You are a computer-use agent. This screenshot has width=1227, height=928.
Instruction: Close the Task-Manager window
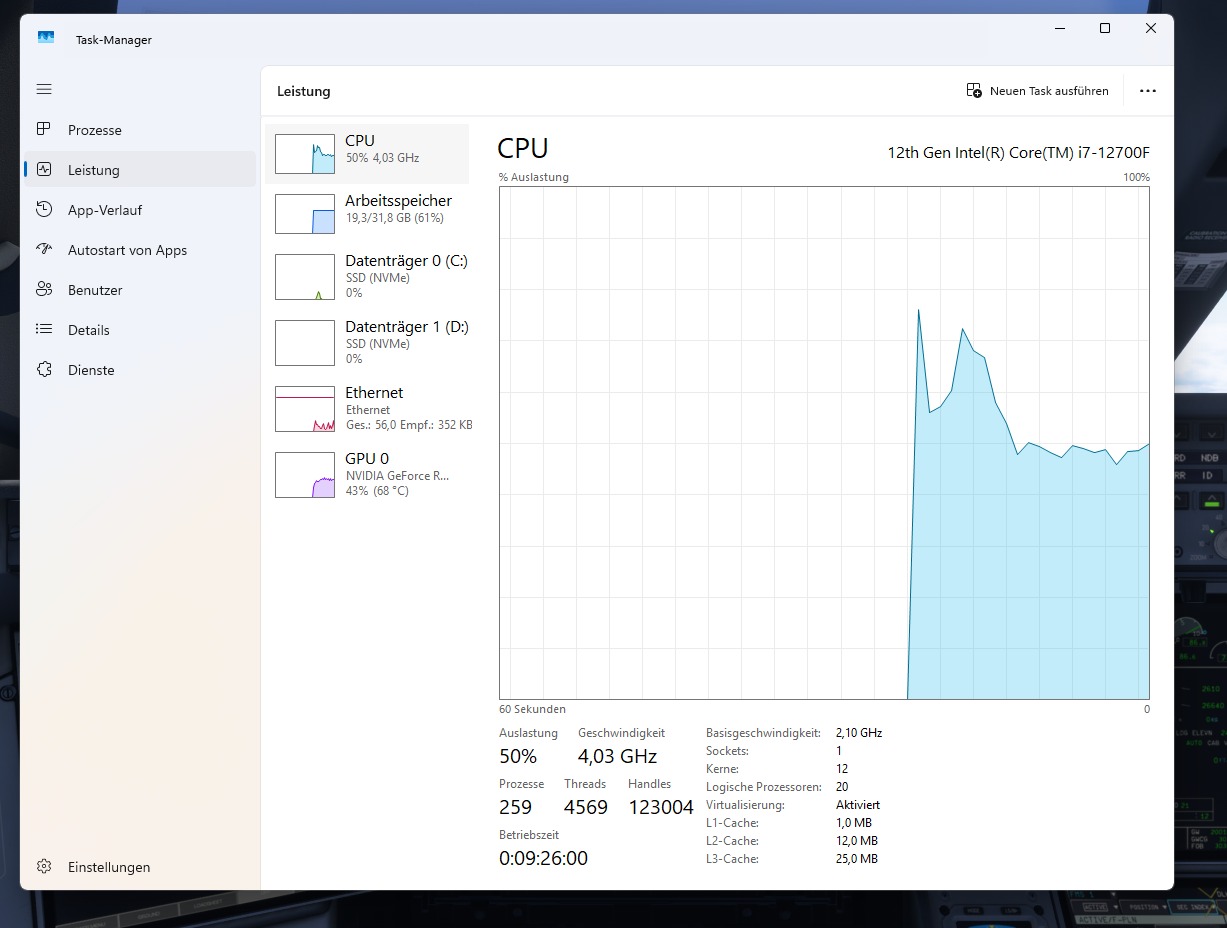pyautogui.click(x=1151, y=29)
